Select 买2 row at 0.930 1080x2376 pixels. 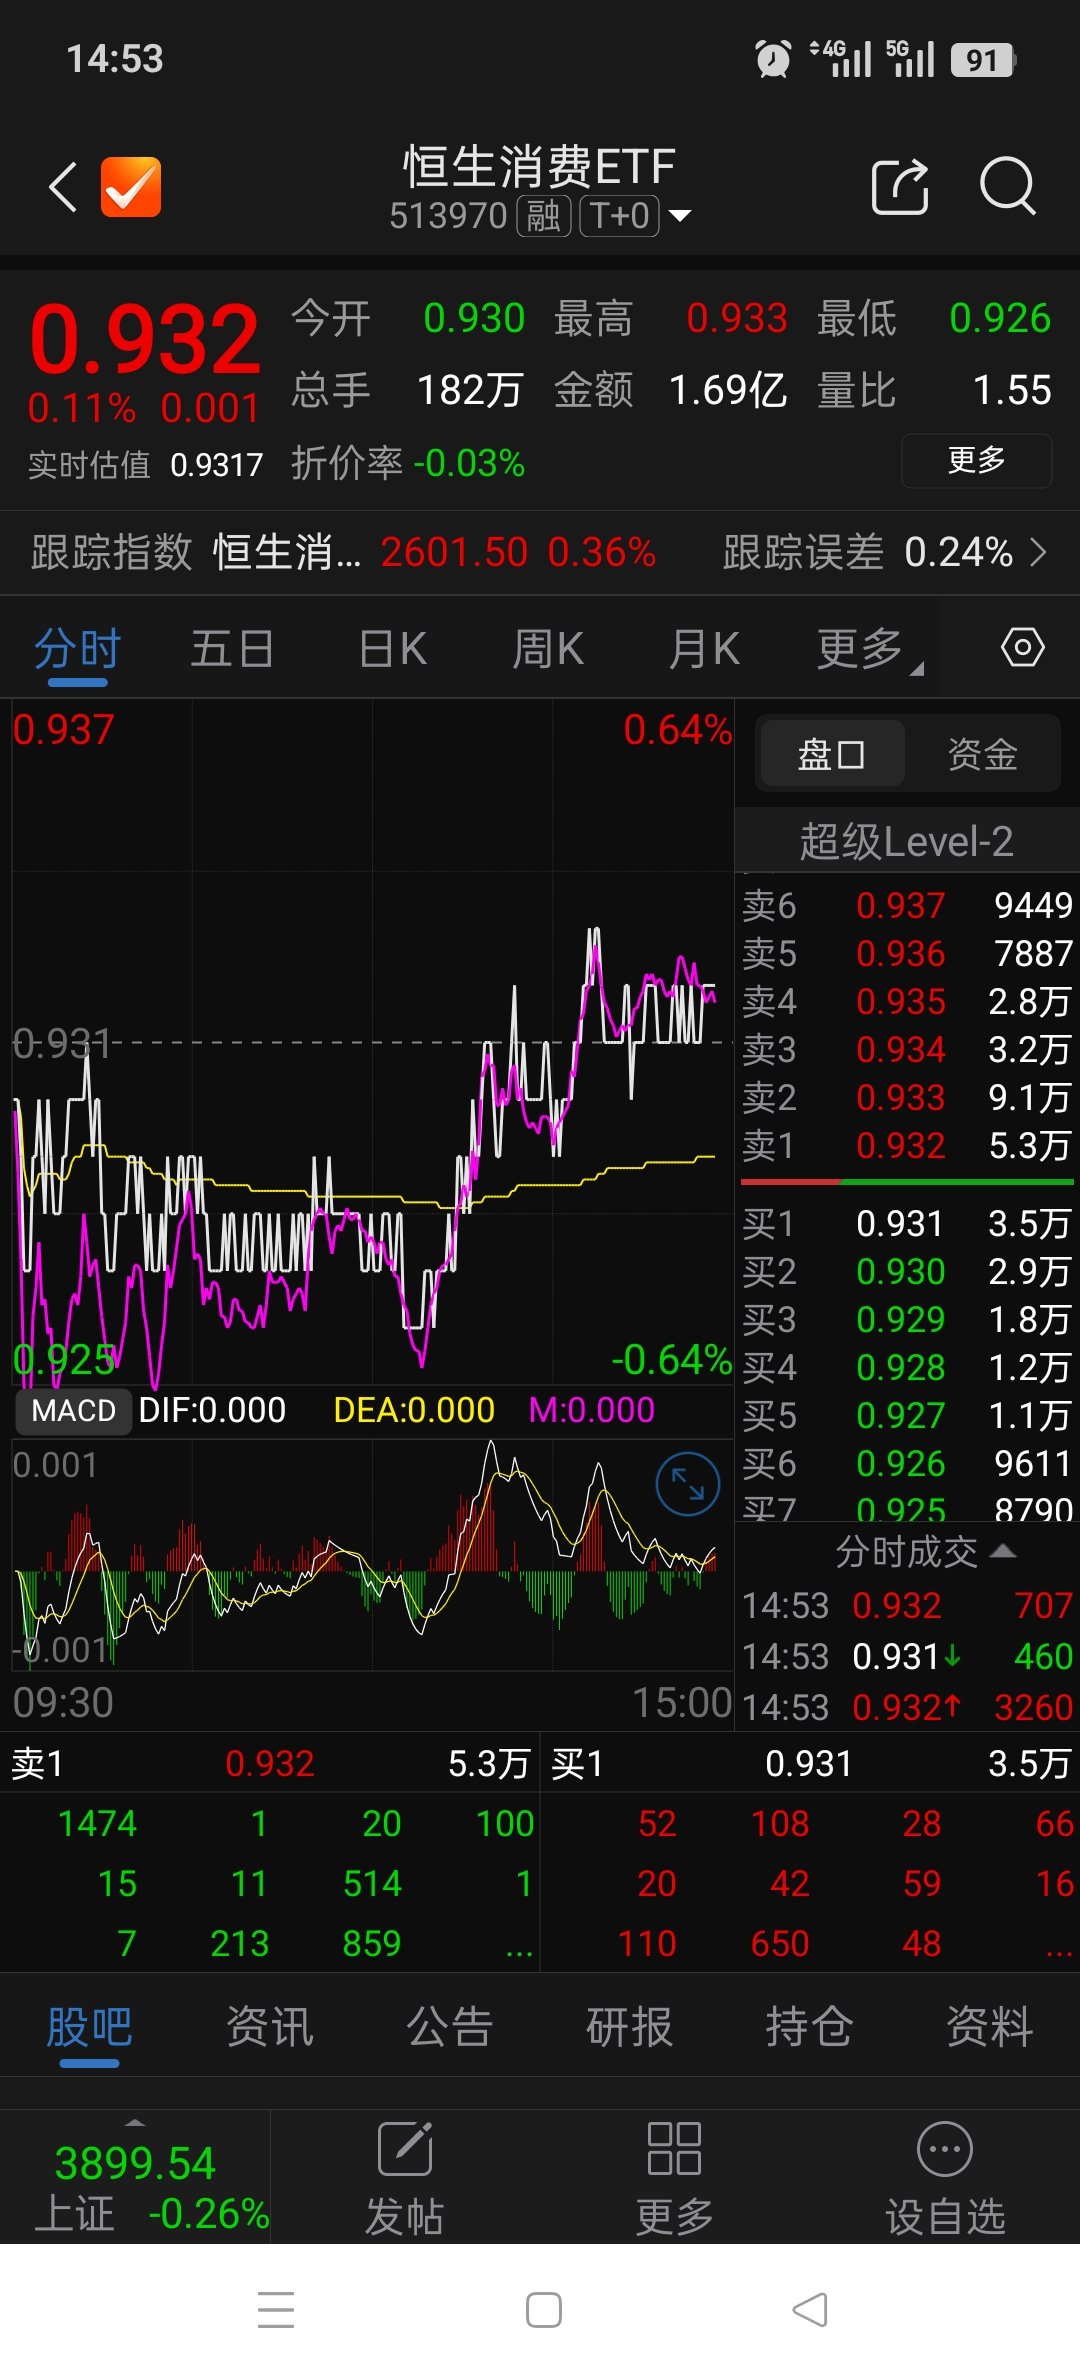tap(907, 1272)
